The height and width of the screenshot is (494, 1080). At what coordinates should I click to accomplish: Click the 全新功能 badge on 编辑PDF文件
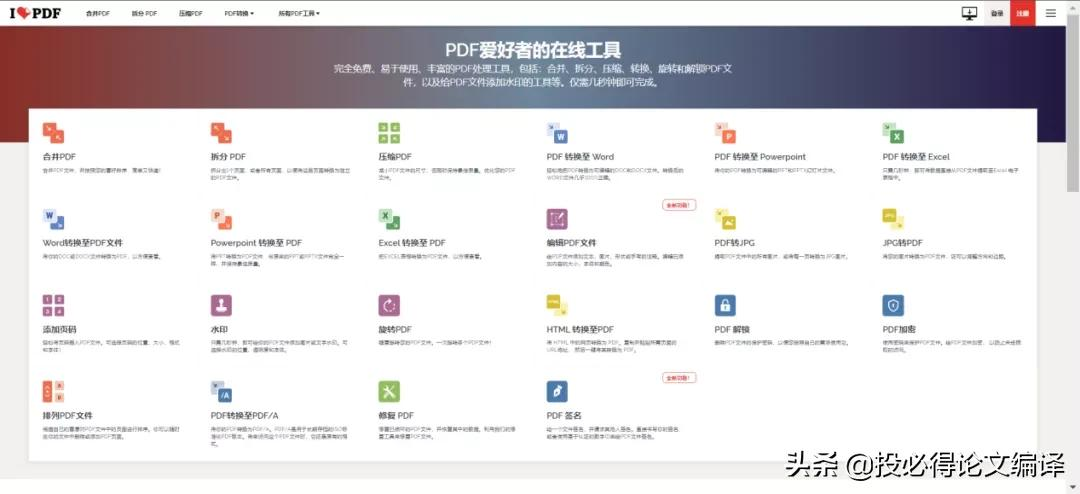(679, 205)
